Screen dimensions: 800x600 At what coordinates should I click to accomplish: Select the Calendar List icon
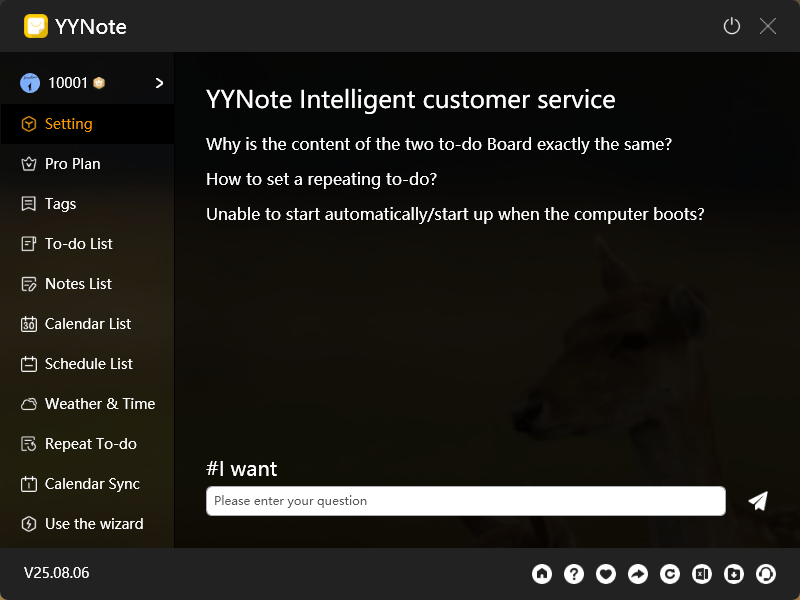(x=28, y=323)
